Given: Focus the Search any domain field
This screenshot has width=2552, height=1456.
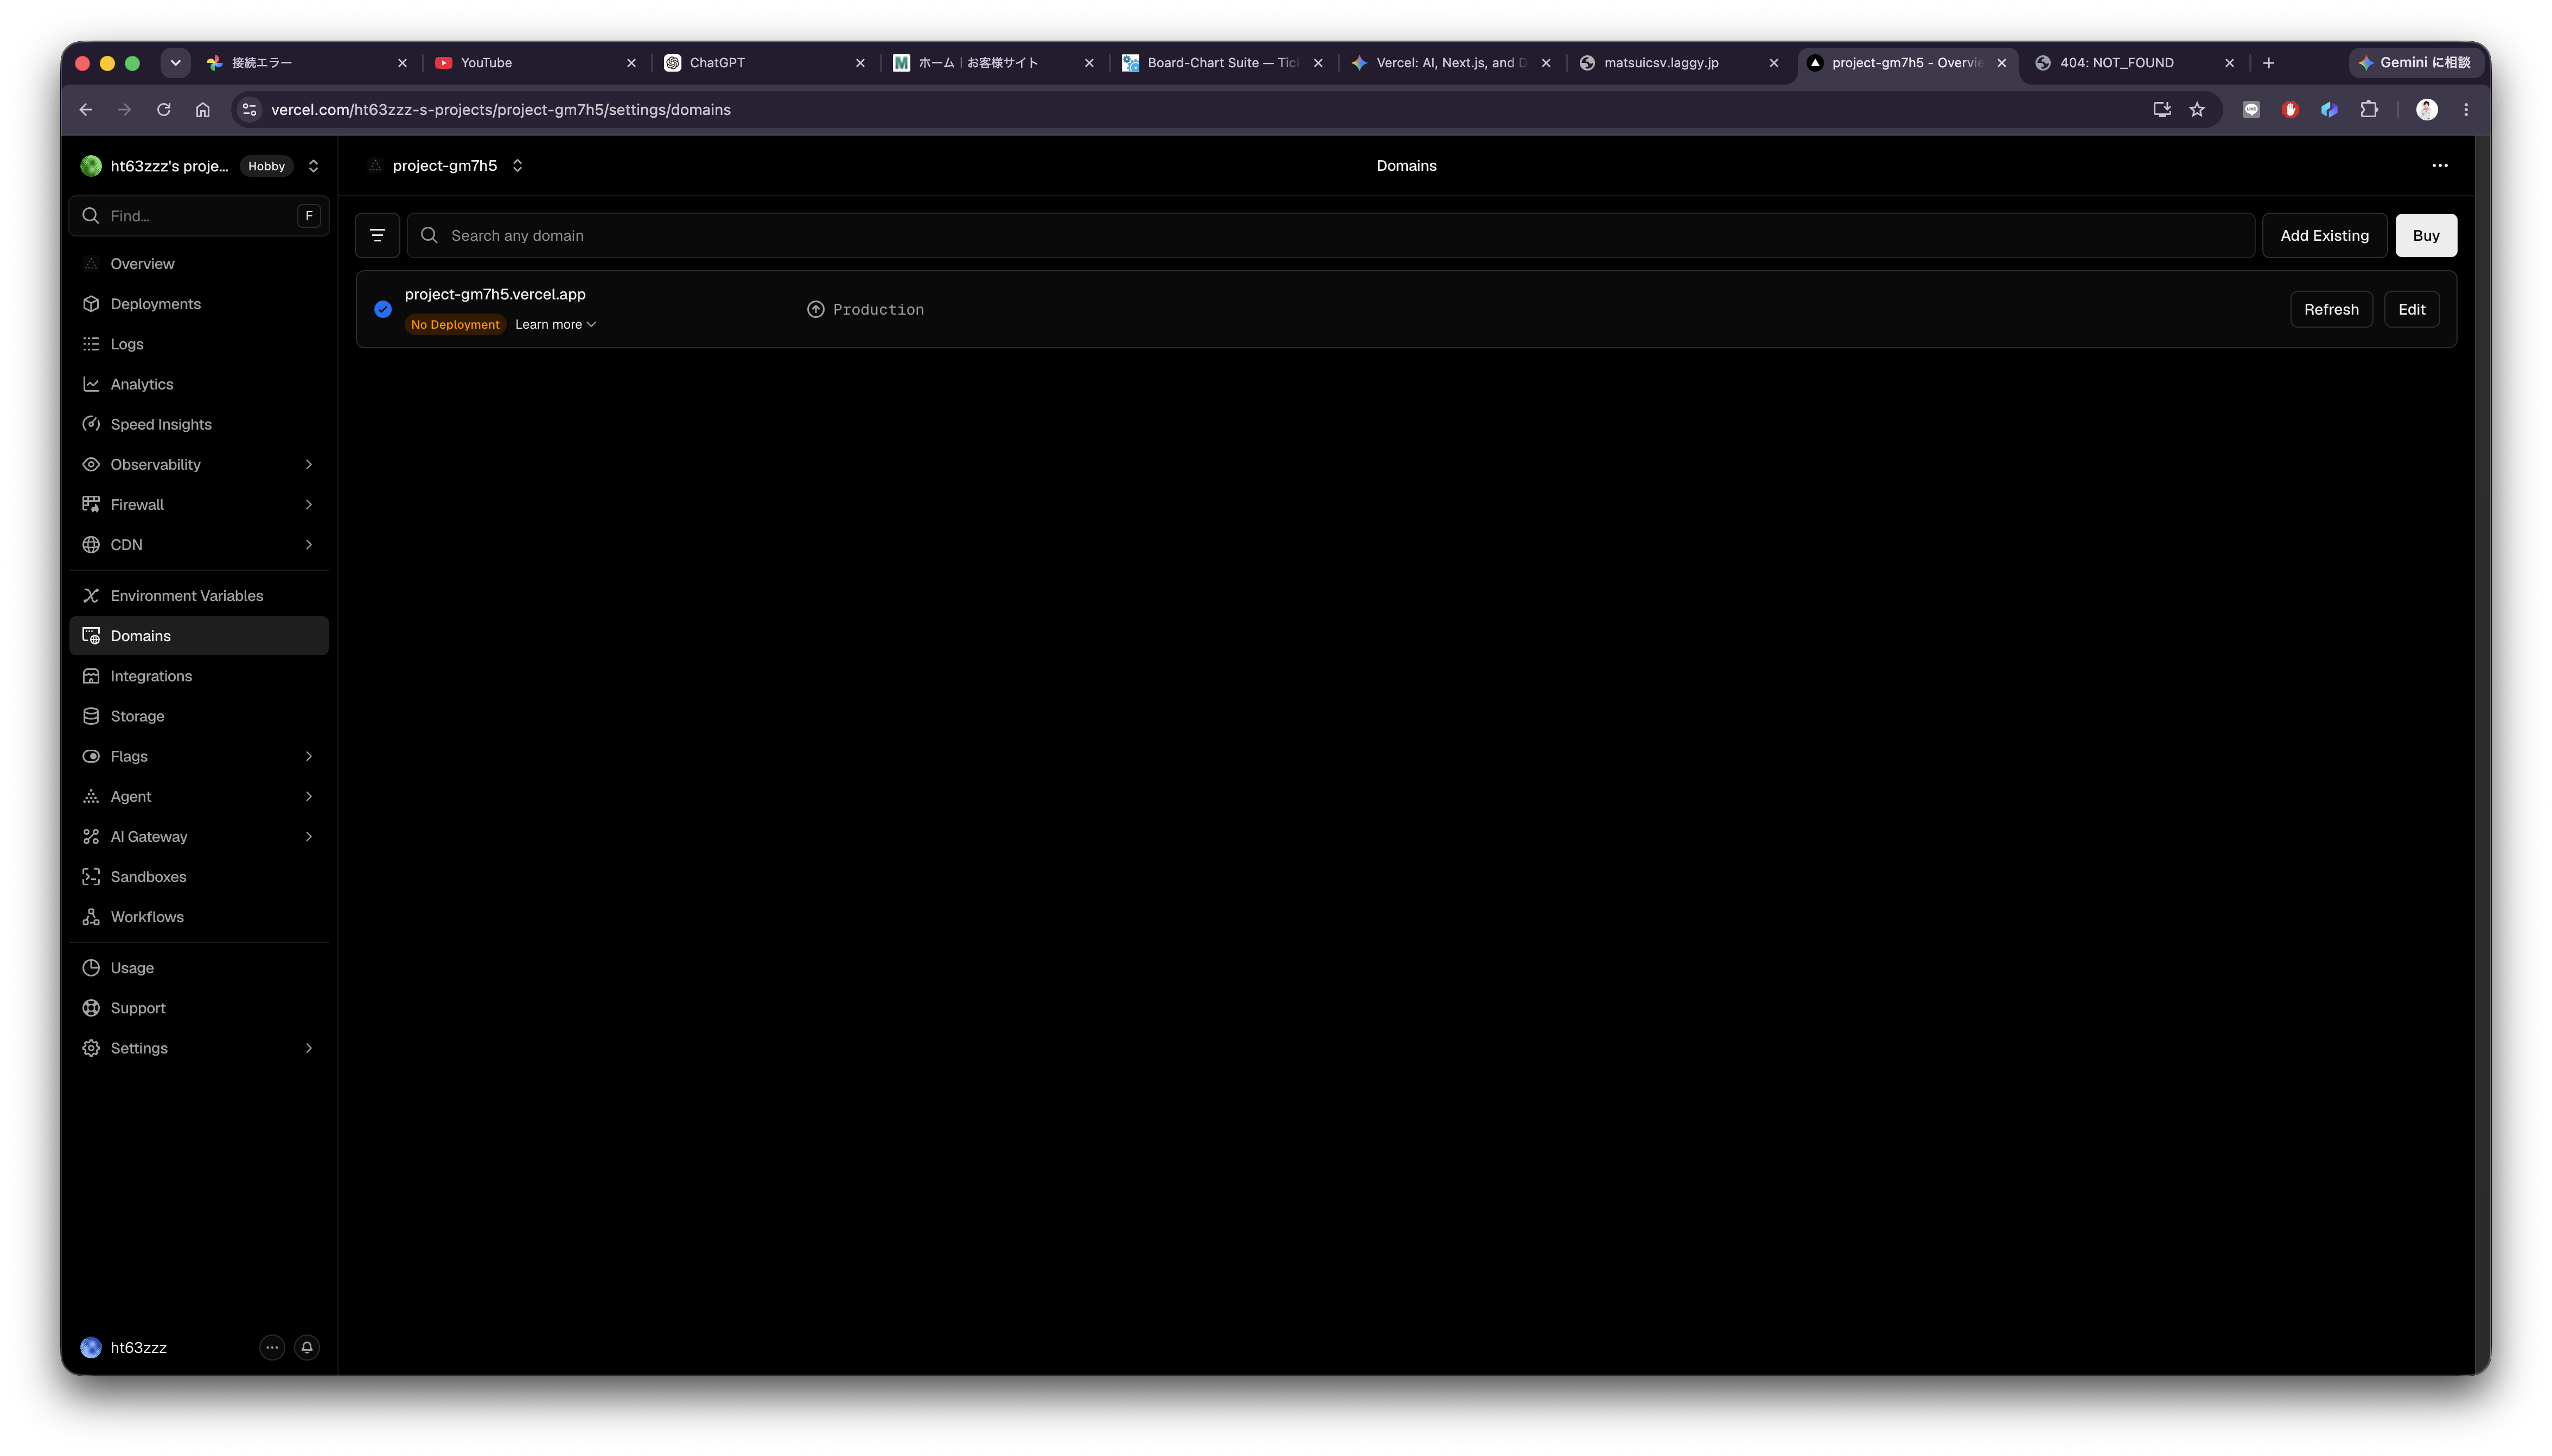Looking at the screenshot, I should coord(1330,236).
